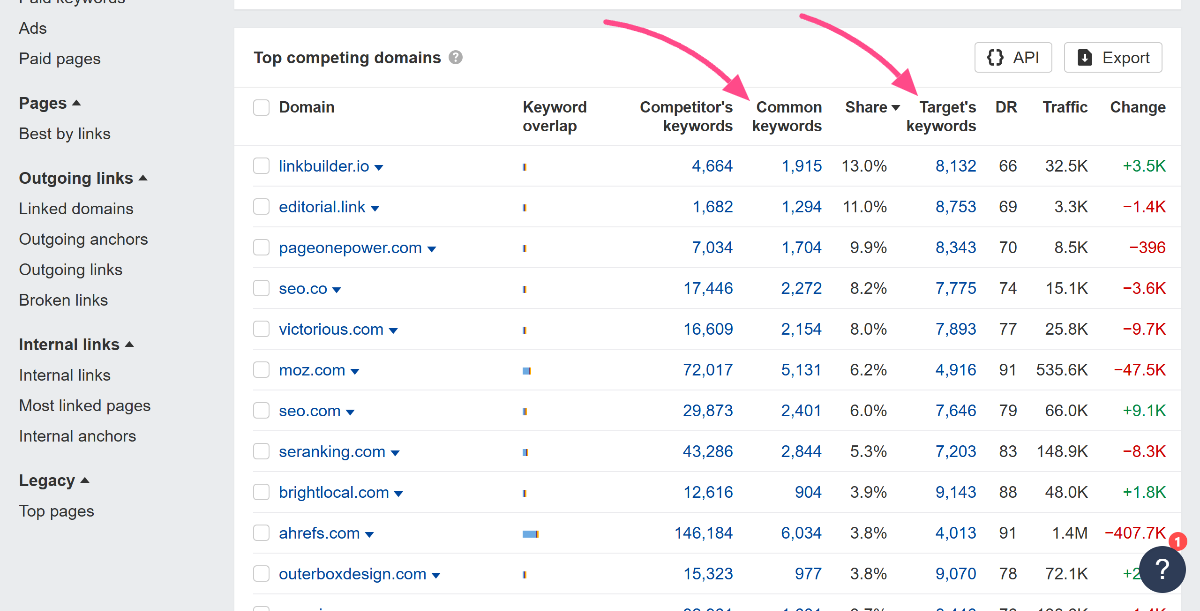
Task: Open the outerboxdesign.com domain link
Action: [x=353, y=574]
